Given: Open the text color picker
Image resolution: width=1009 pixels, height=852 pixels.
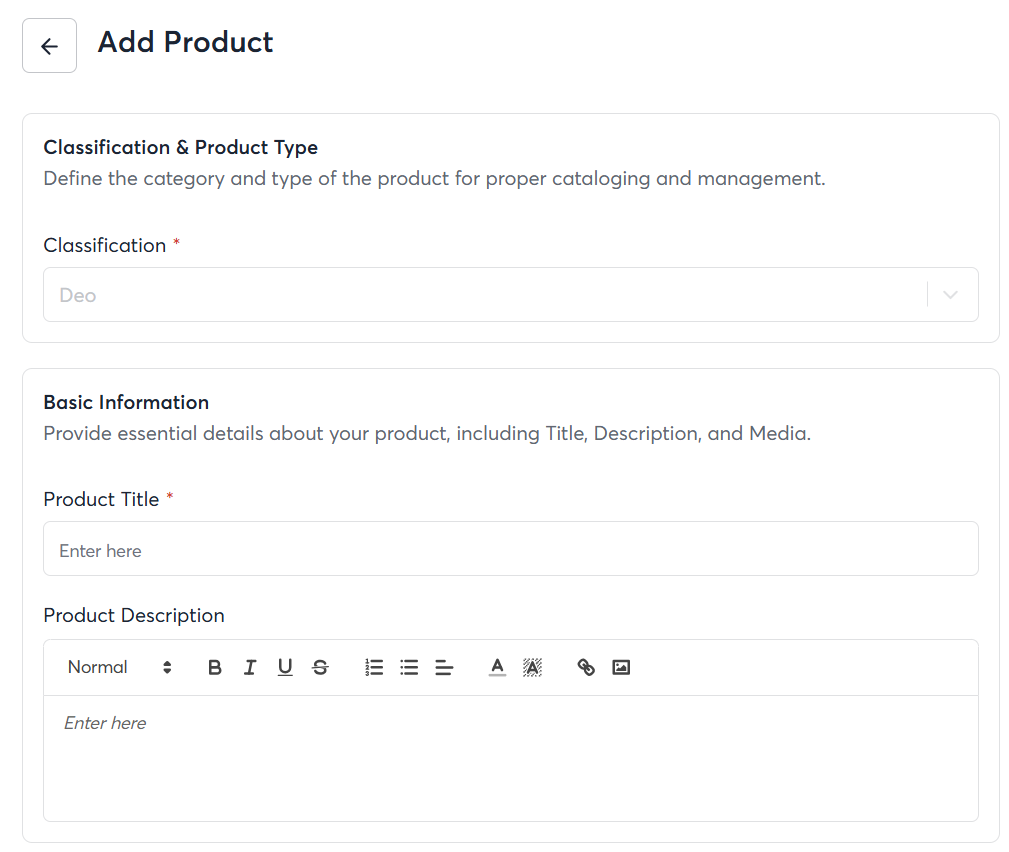Looking at the screenshot, I should (497, 667).
